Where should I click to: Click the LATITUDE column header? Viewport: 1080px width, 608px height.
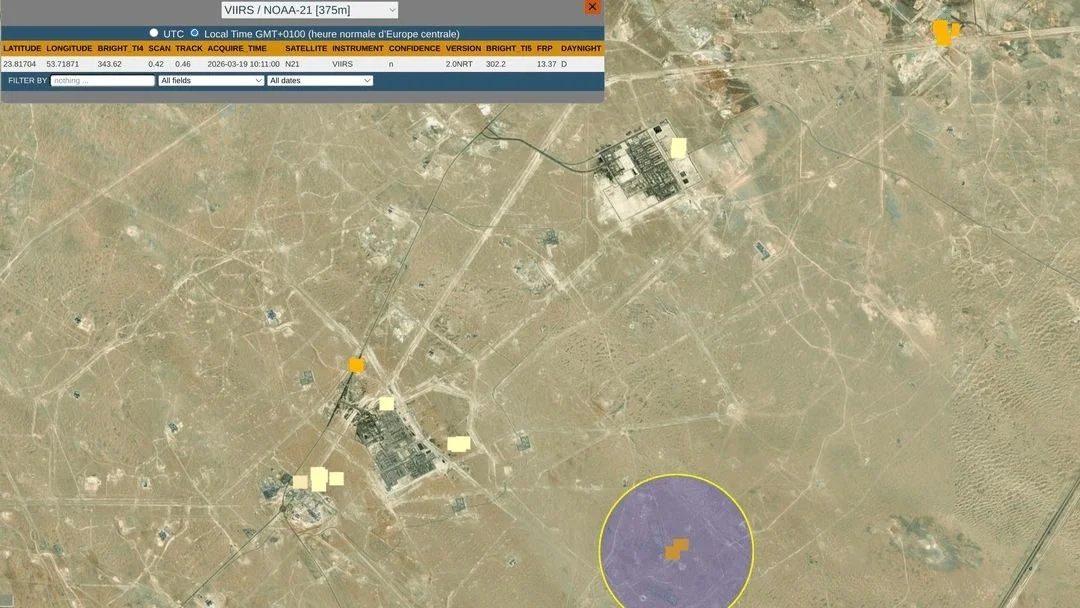pos(22,48)
